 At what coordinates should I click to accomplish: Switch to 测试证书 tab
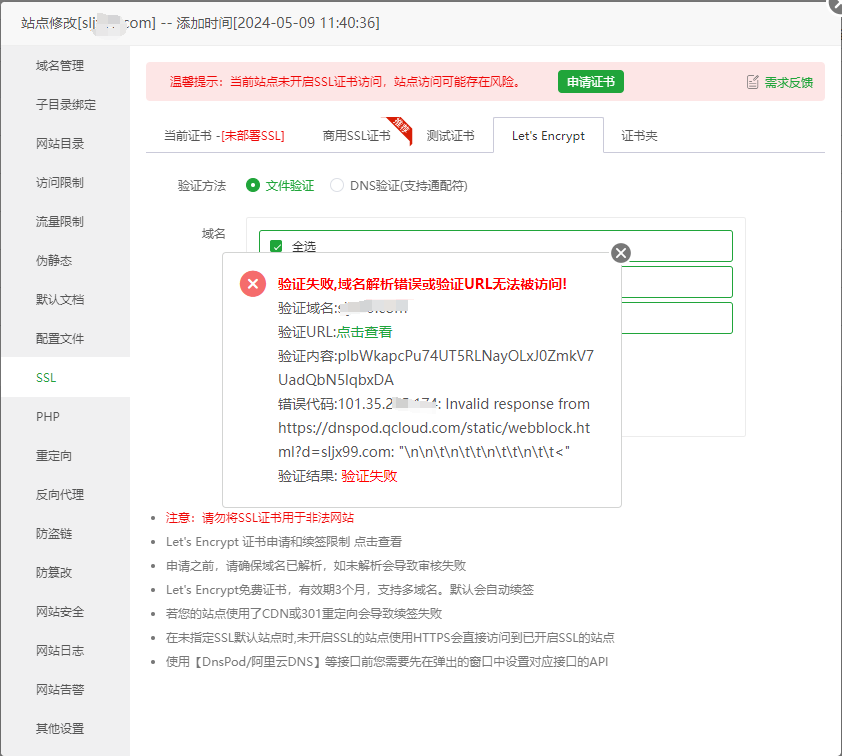tap(451, 136)
